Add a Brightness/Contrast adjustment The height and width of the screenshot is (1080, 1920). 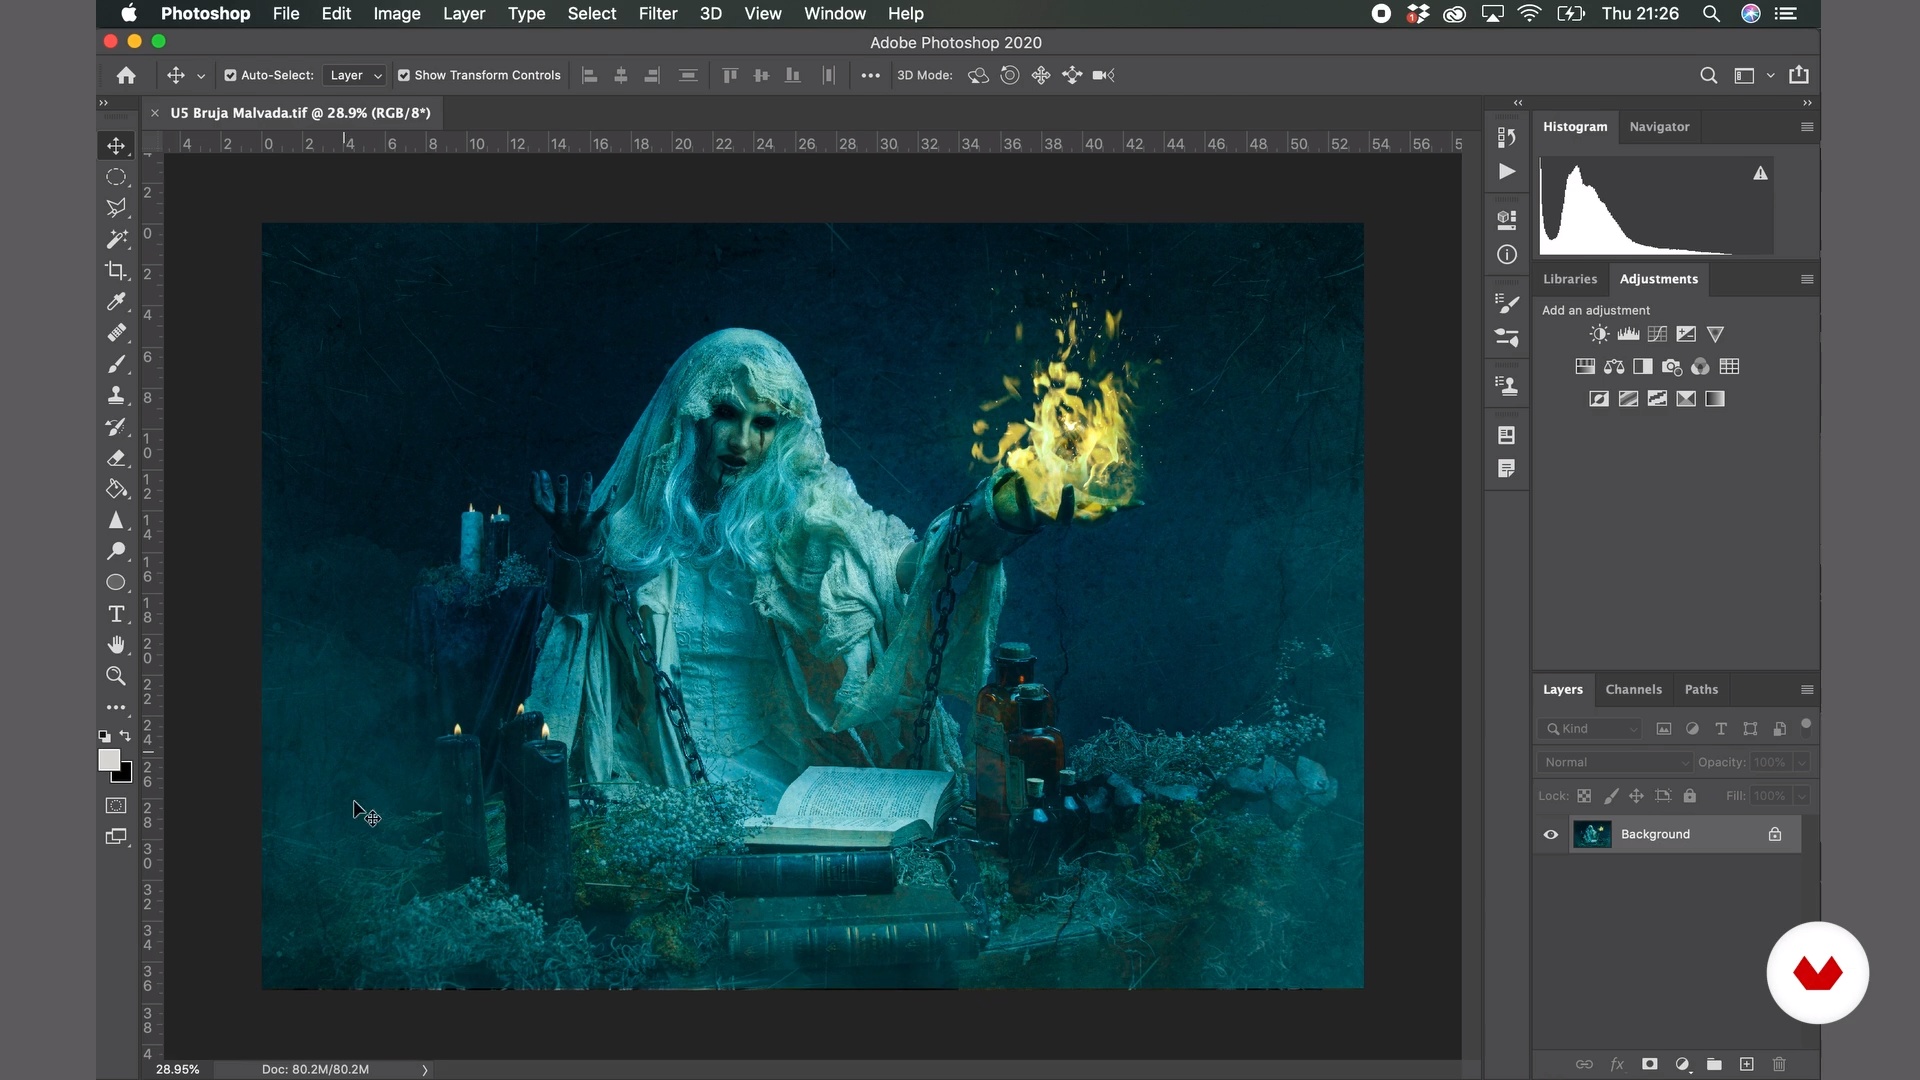pyautogui.click(x=1599, y=334)
